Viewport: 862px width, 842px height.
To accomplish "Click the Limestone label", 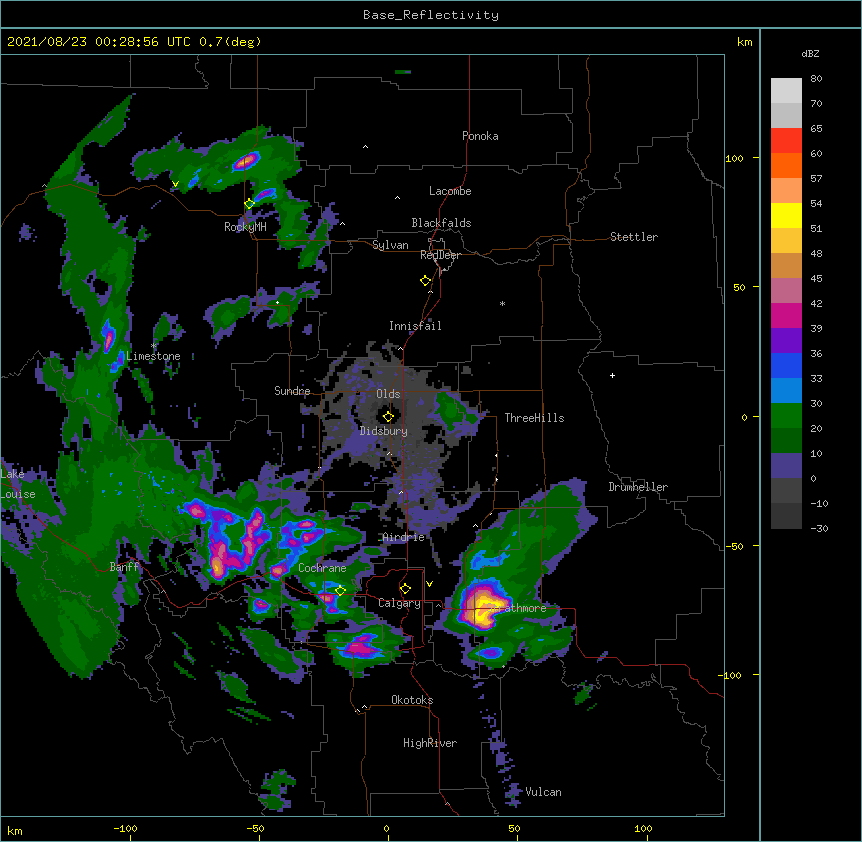I will [153, 356].
